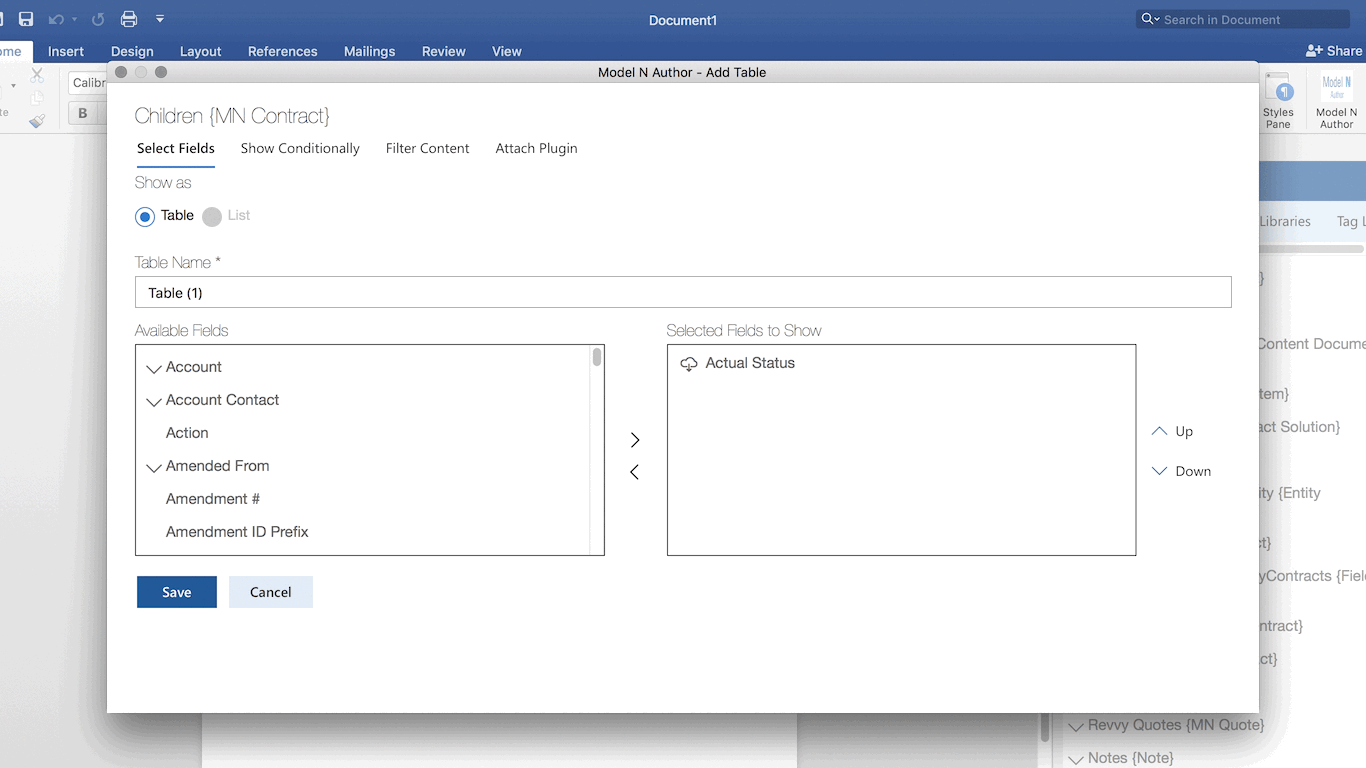Move the selected field Down

[x=1181, y=471]
